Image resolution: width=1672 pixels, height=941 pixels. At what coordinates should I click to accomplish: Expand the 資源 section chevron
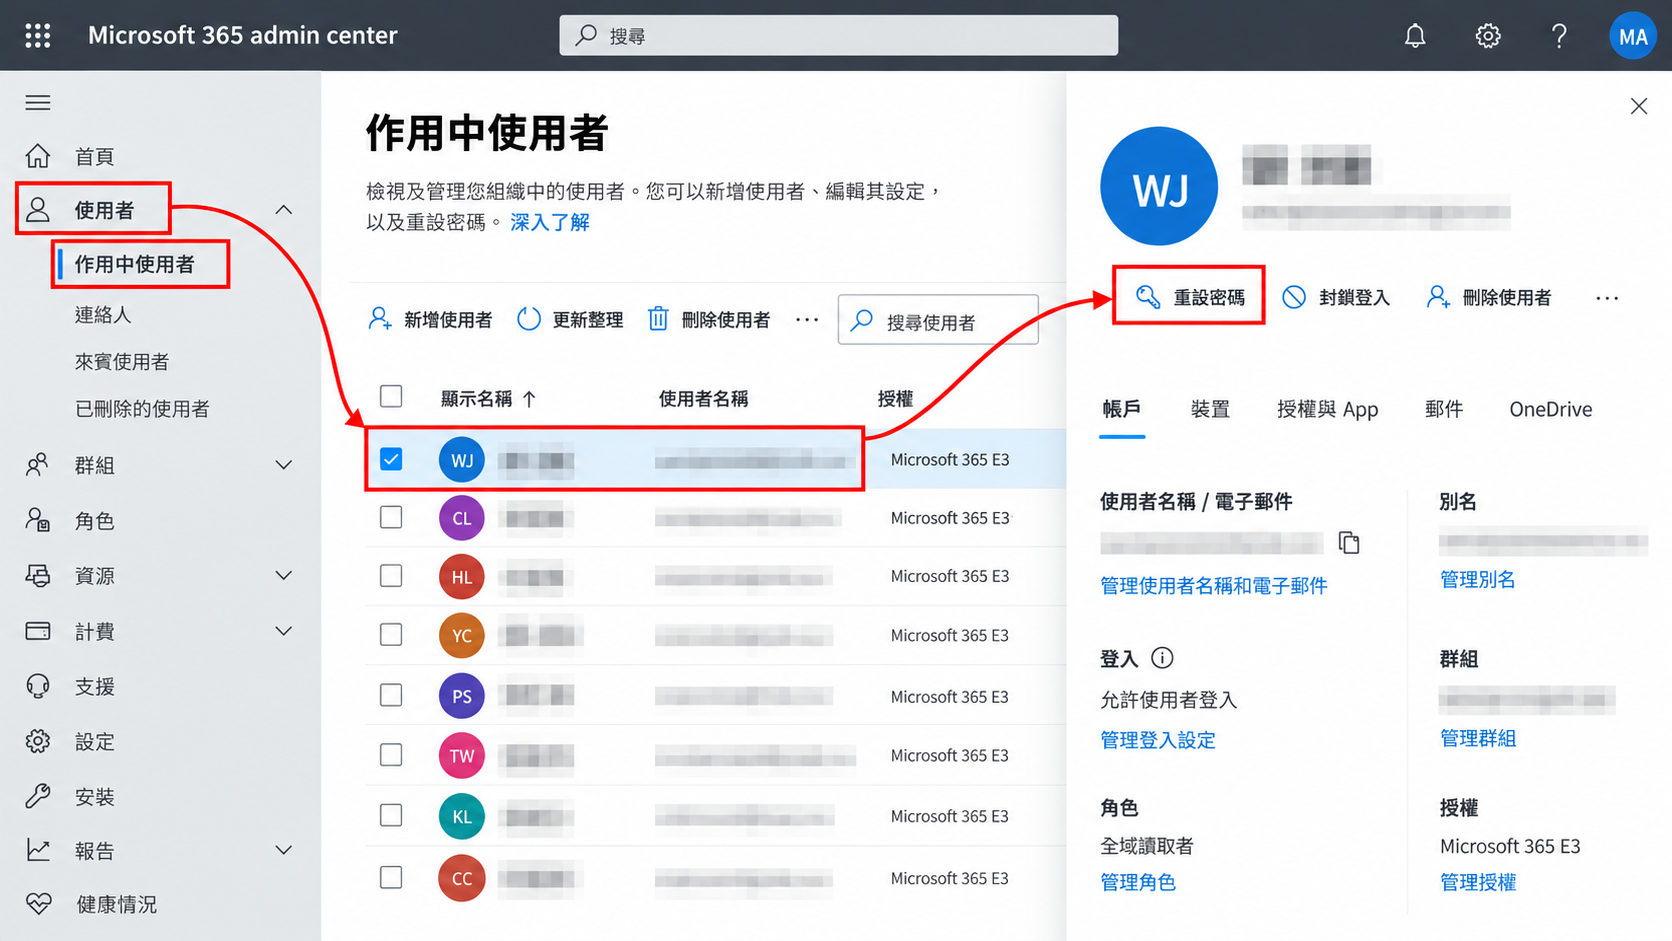[x=284, y=576]
